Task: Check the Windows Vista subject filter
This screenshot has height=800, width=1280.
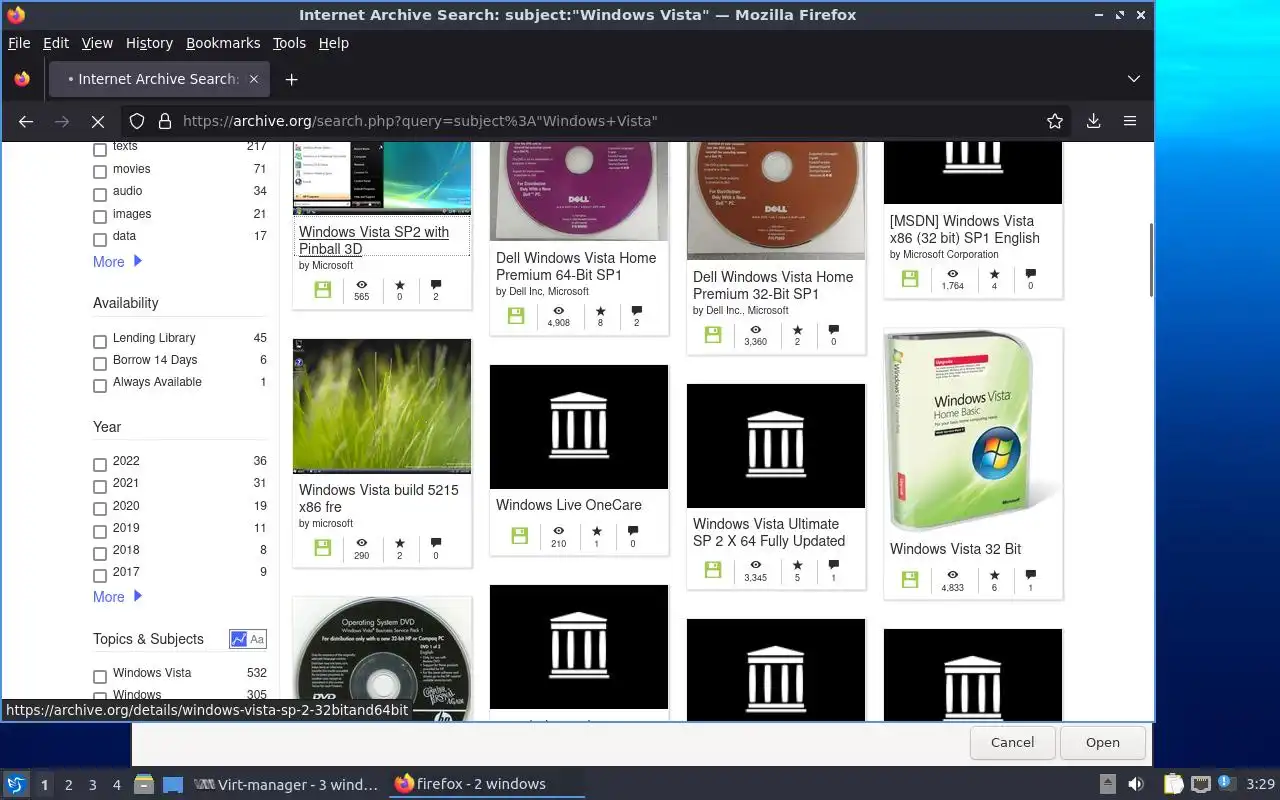Action: [99, 676]
